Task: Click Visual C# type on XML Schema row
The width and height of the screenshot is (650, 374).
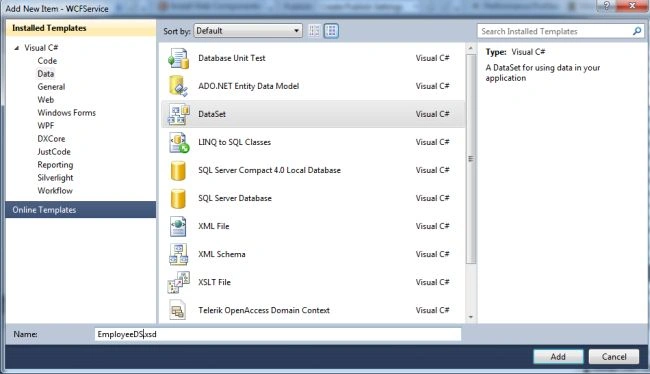Action: [432, 254]
